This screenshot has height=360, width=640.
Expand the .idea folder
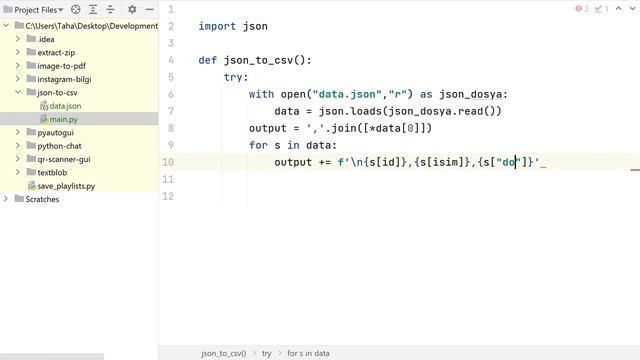point(18,39)
